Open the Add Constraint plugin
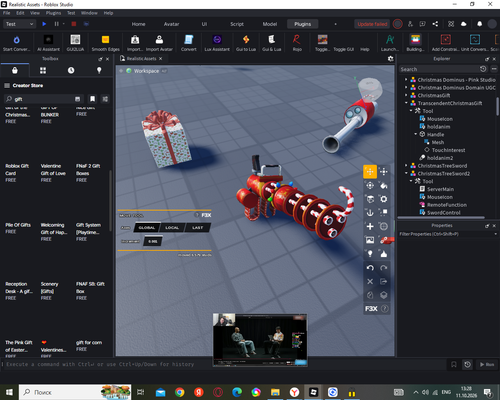 (x=446, y=43)
